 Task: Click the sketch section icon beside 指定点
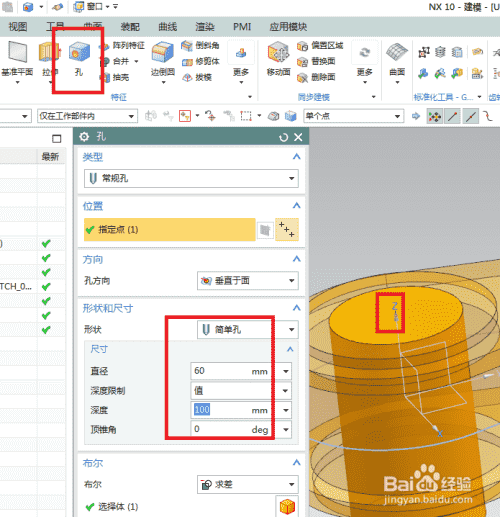265,230
